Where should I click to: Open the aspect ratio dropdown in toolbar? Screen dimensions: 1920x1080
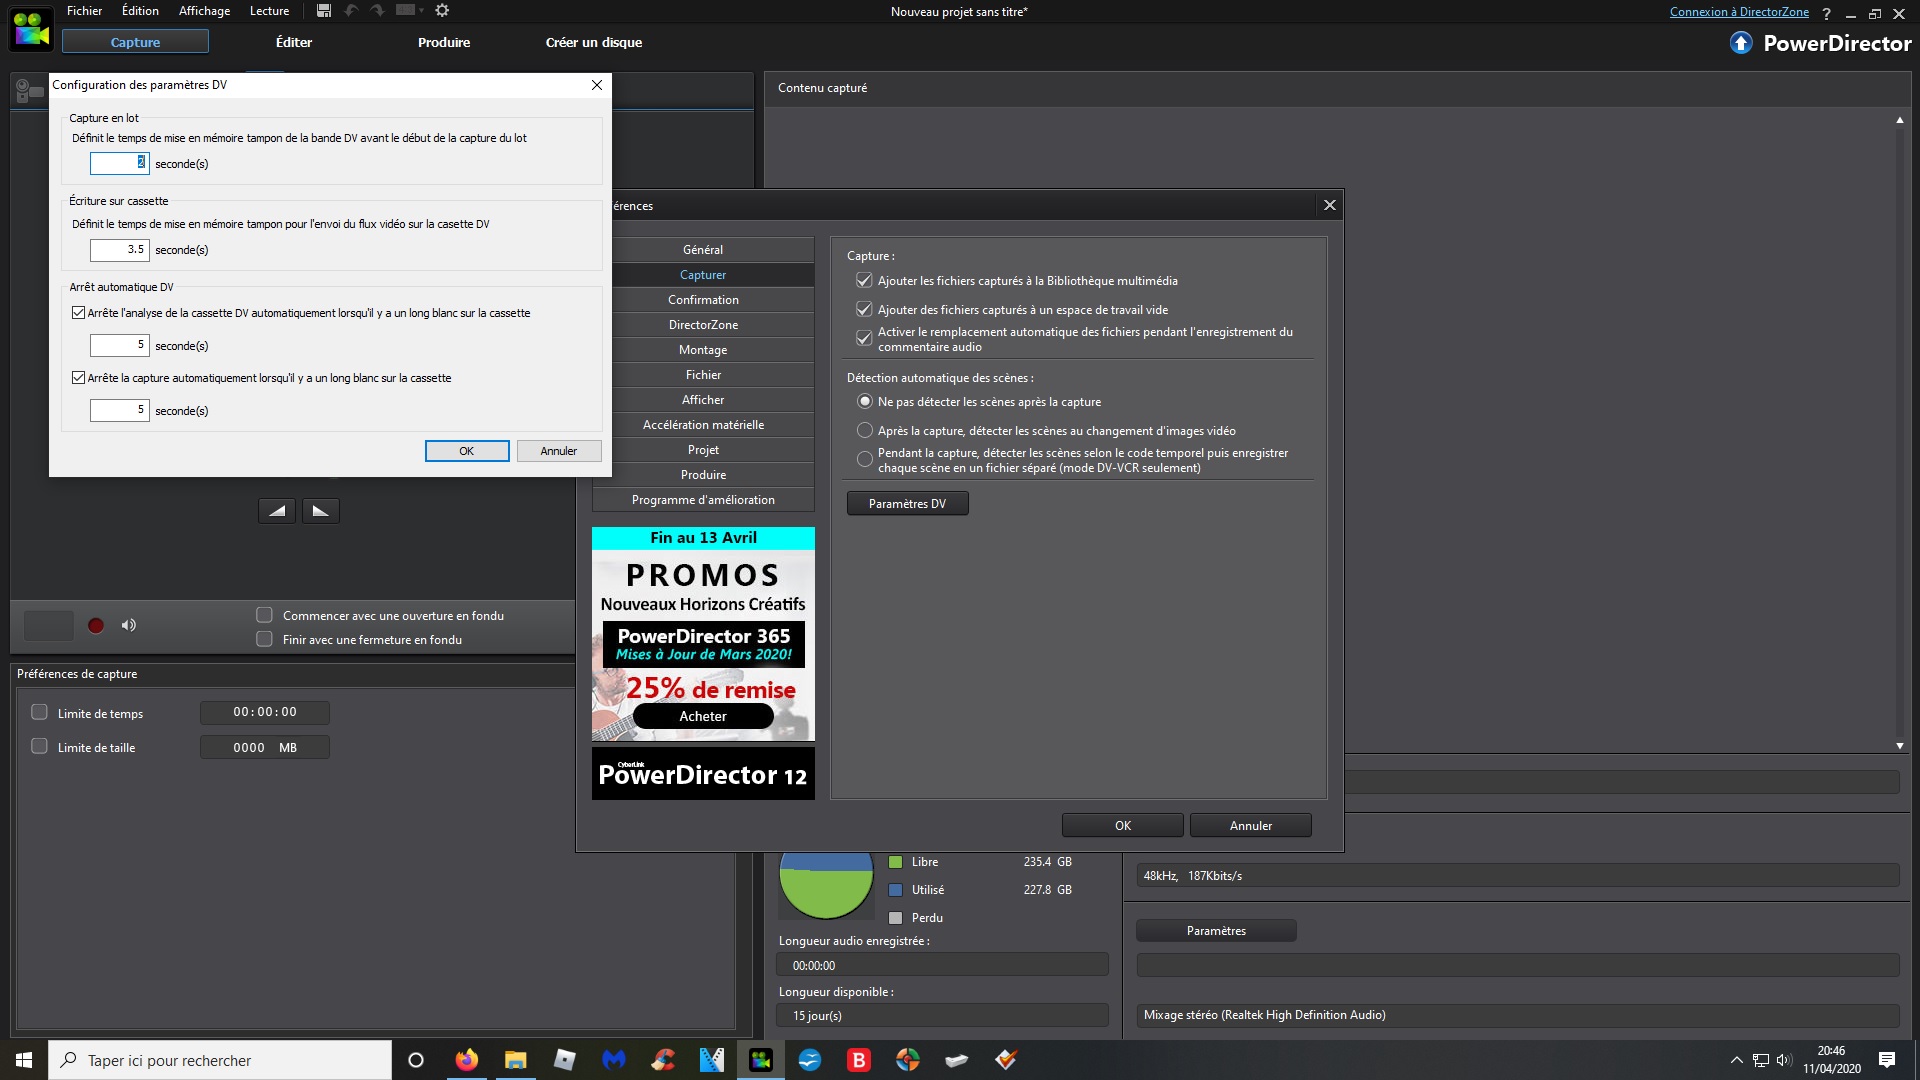point(410,11)
